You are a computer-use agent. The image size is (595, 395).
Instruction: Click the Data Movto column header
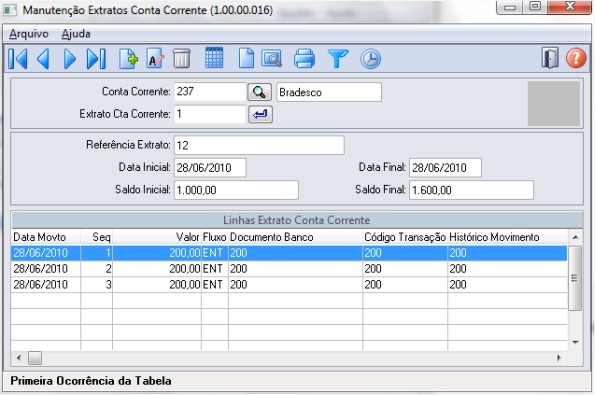[x=46, y=237]
